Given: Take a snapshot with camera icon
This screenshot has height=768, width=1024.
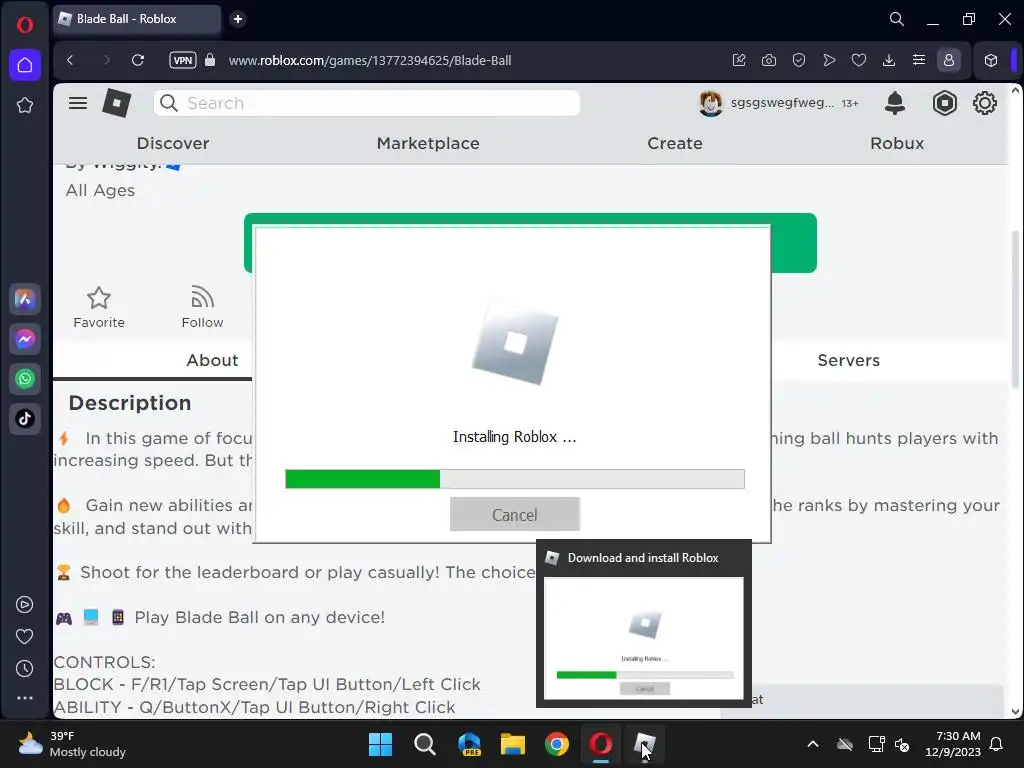Looking at the screenshot, I should point(769,60).
